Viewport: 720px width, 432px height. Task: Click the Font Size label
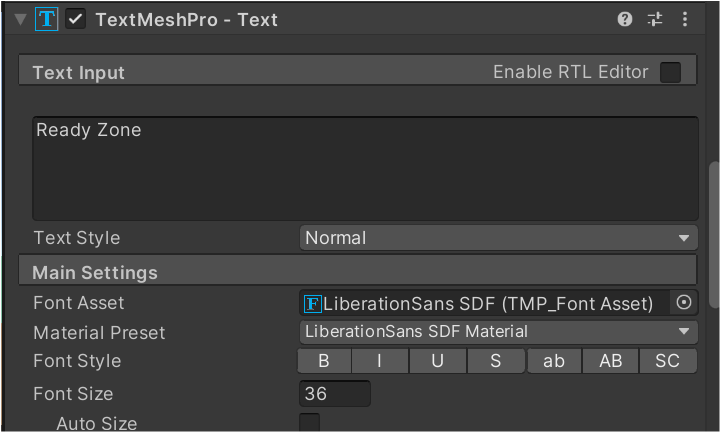[x=73, y=394]
